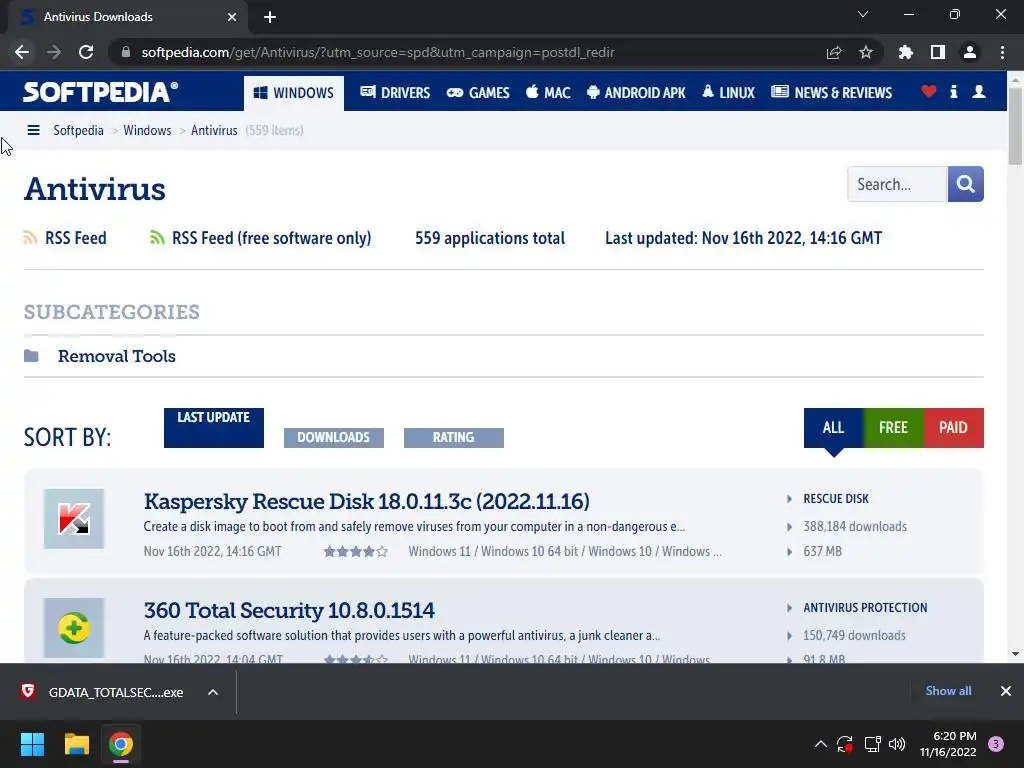Screen dimensions: 1024x768
Task: Click the Antivirus breadcrumb link
Action: (x=214, y=130)
